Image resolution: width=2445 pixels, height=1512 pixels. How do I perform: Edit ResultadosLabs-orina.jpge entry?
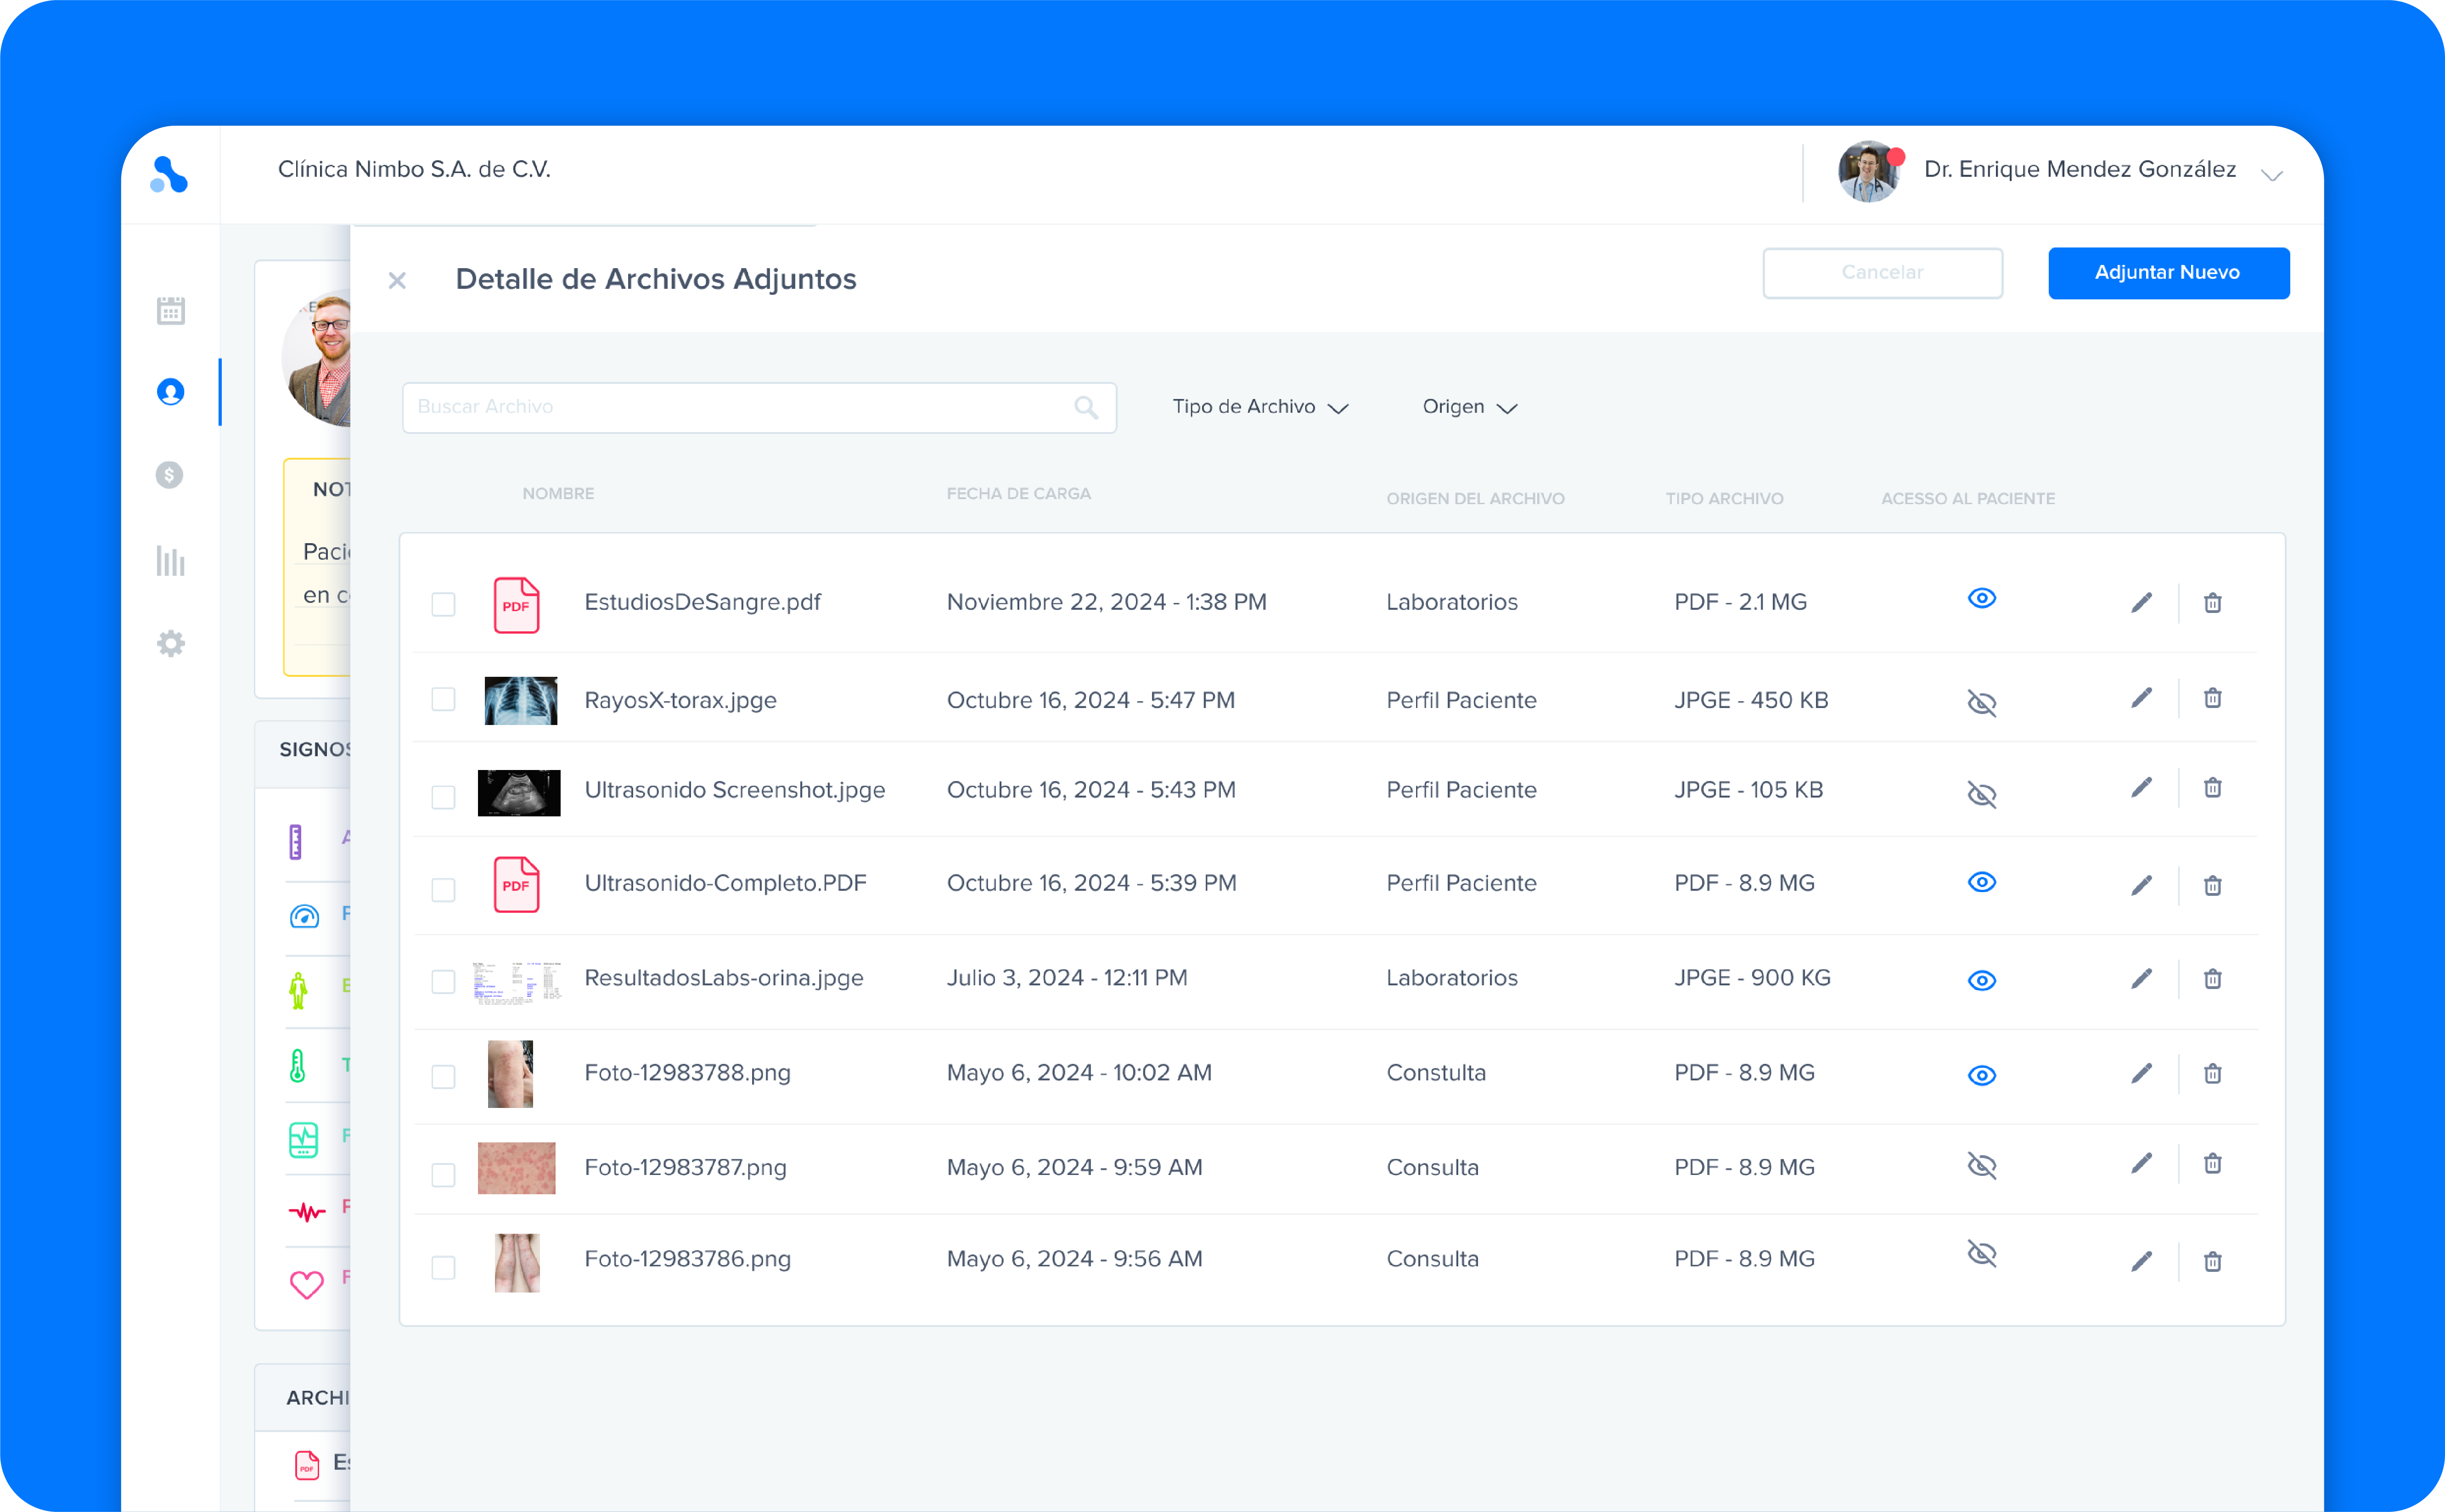(2141, 978)
